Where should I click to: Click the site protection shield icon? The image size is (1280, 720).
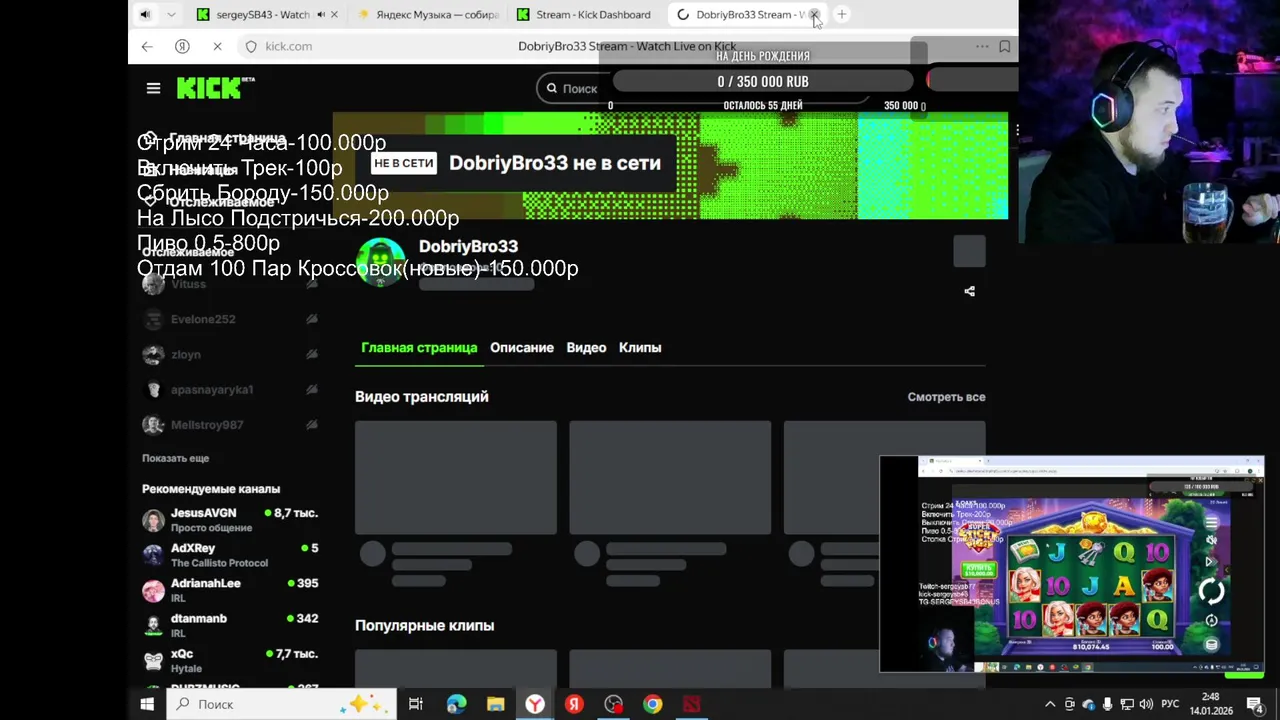point(251,46)
